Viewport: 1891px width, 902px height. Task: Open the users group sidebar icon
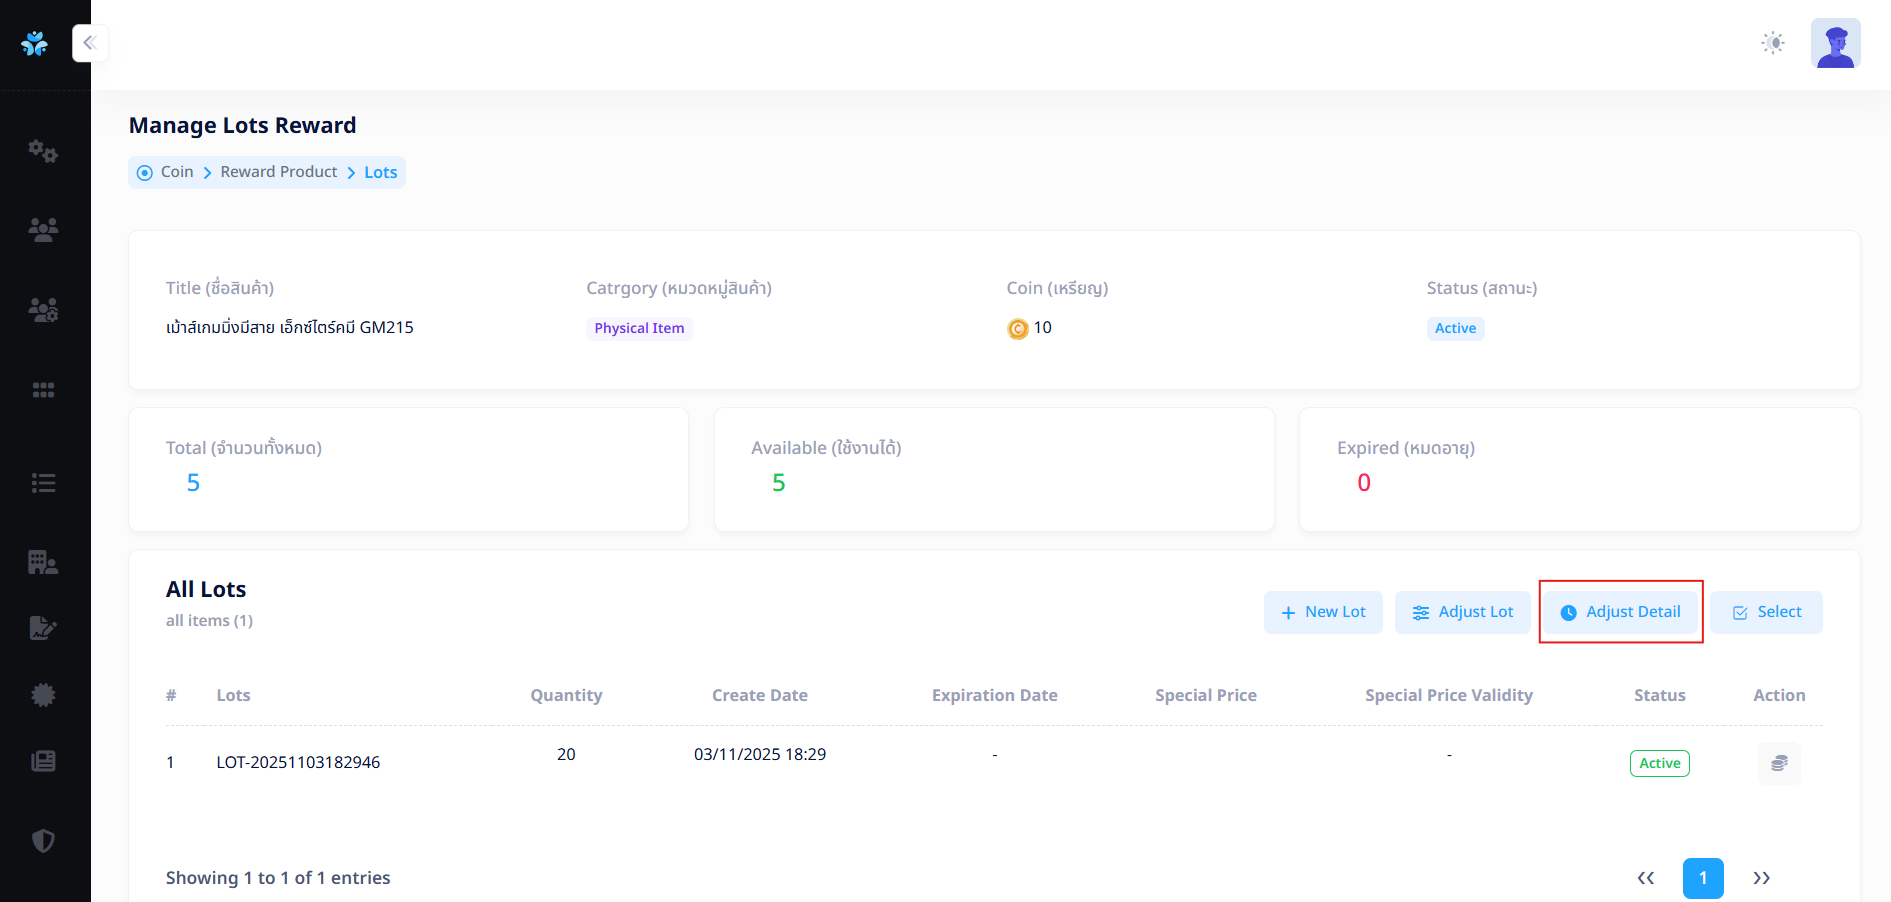tap(43, 230)
